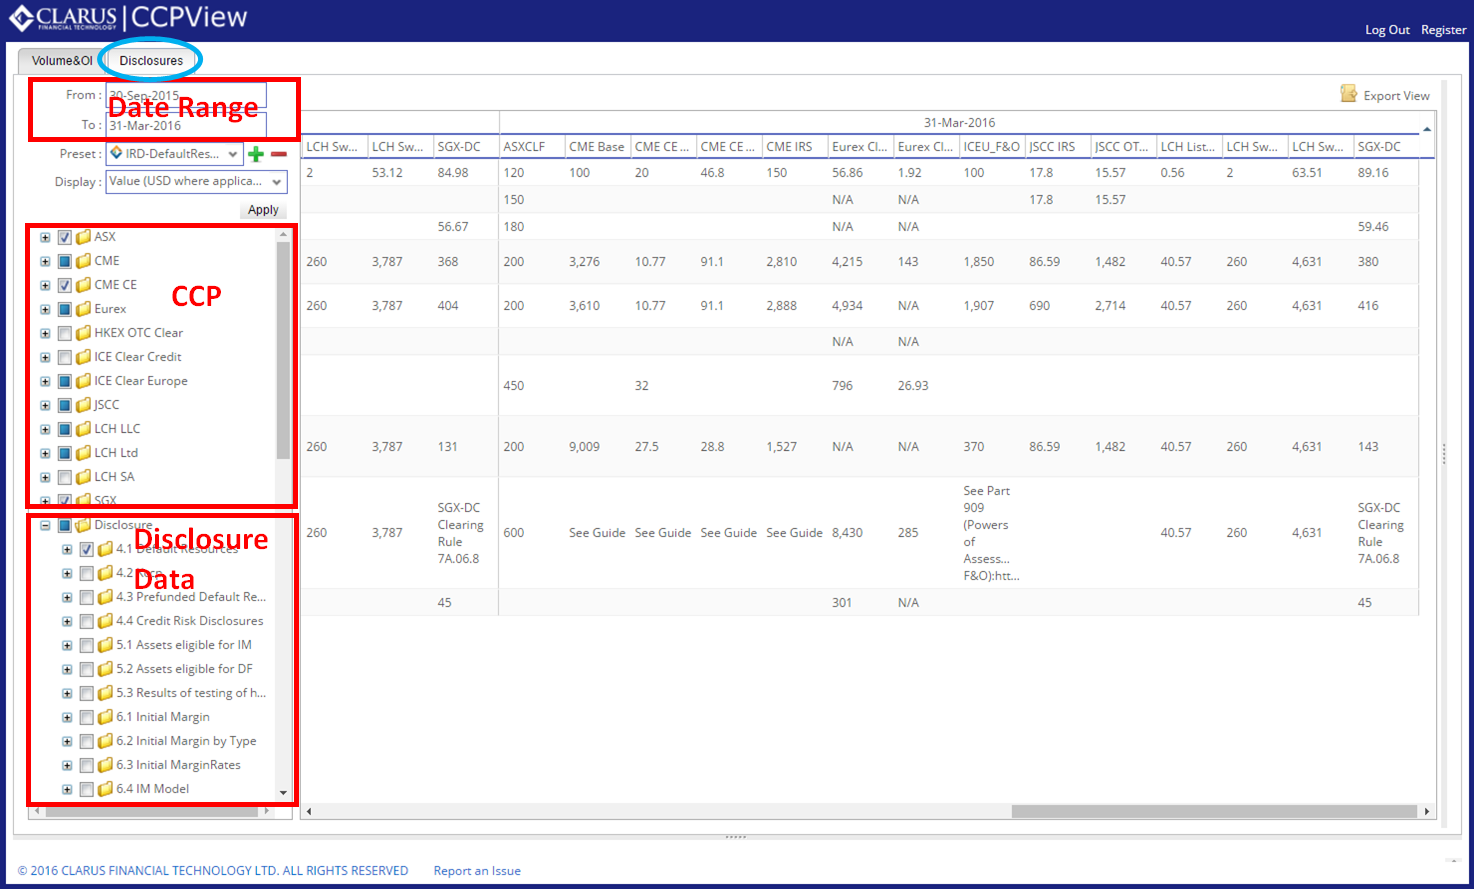The width and height of the screenshot is (1474, 889).
Task: Click the 4.4 Credit Risk Disclosures folder icon
Action: tap(105, 621)
